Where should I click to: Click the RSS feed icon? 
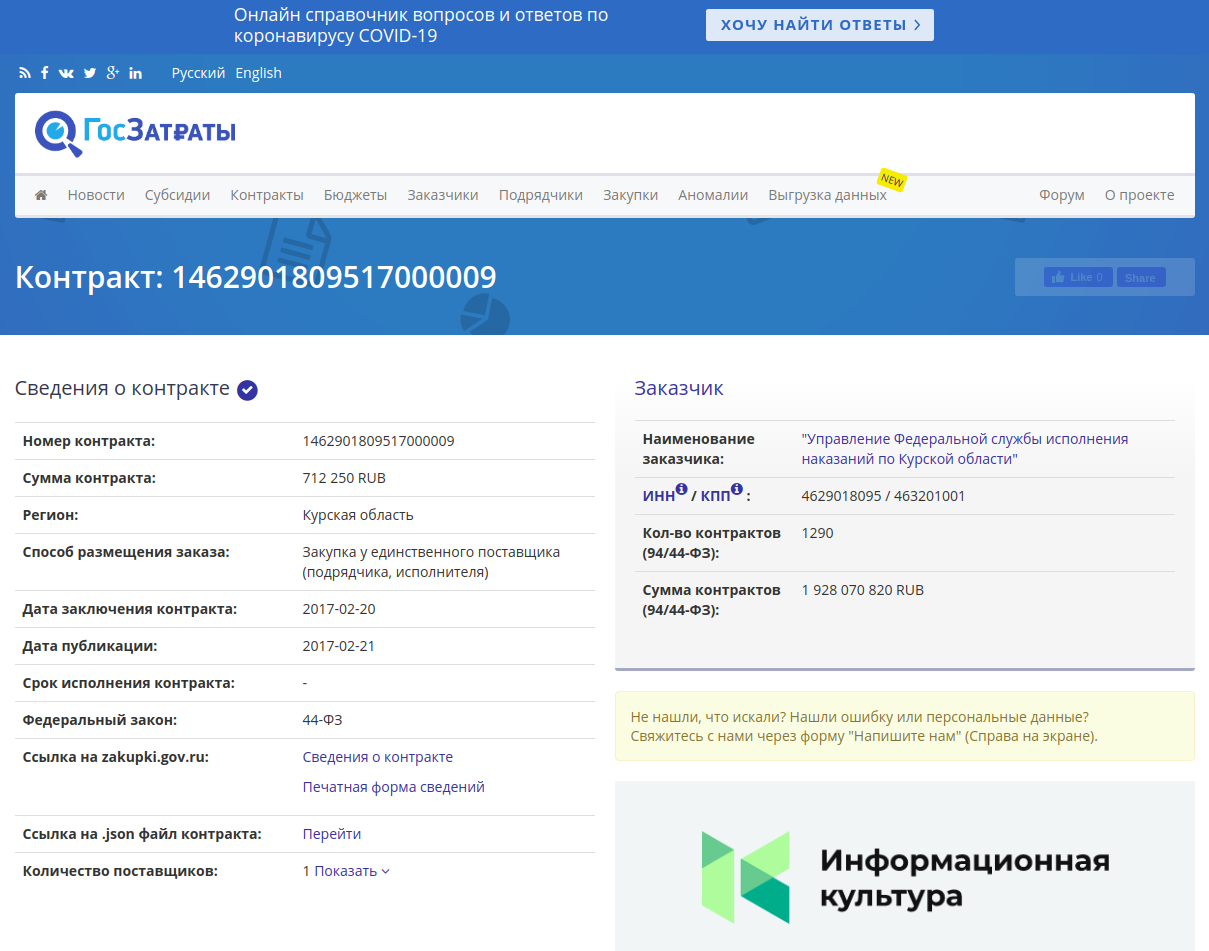click(x=25, y=73)
